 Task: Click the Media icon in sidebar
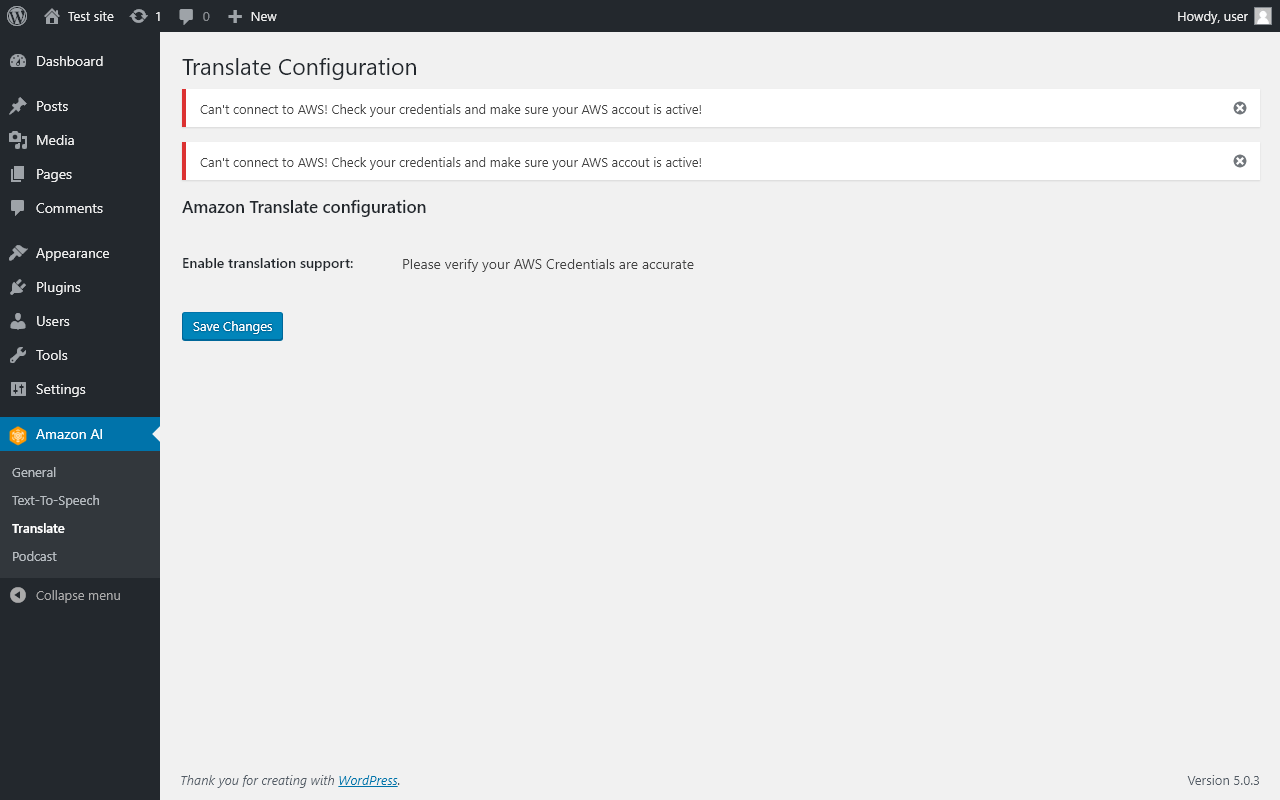tap(18, 140)
